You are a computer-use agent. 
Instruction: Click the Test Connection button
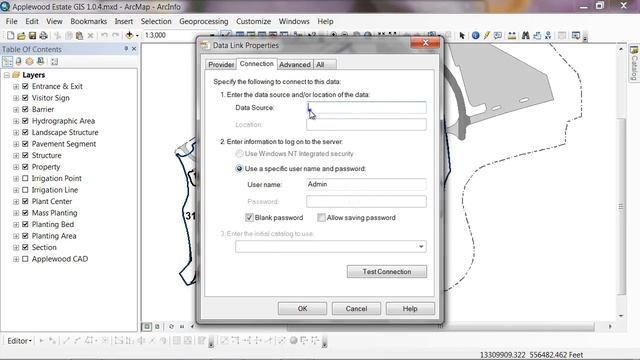(x=387, y=271)
